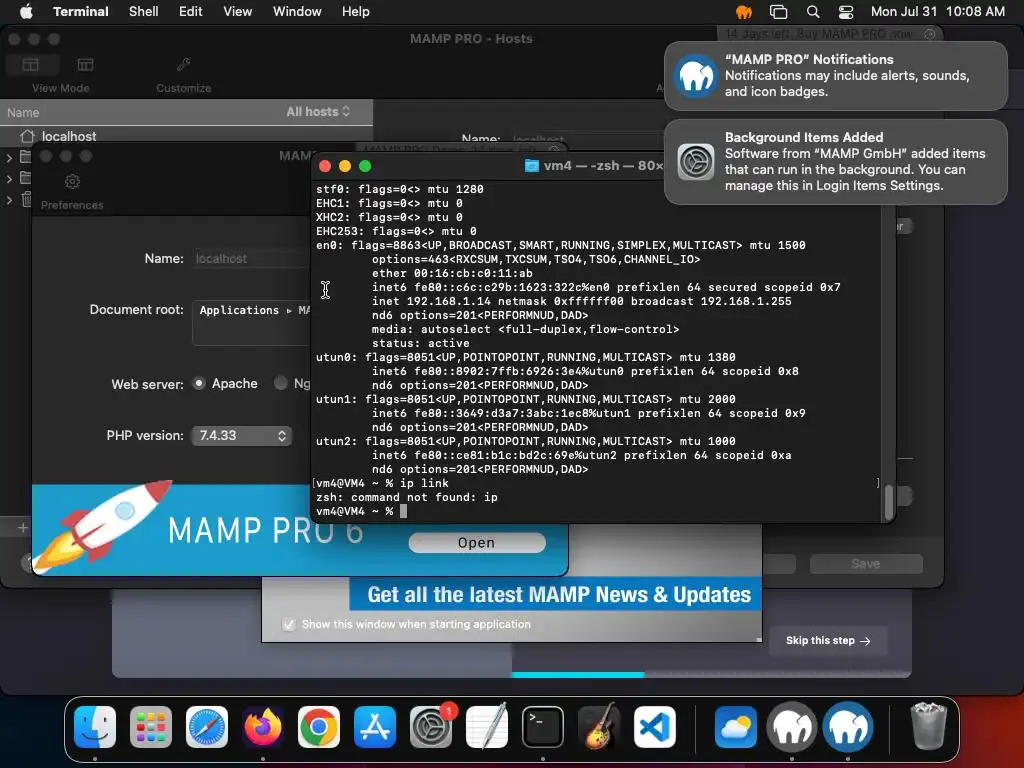Launch Safari from the Dock

click(207, 727)
